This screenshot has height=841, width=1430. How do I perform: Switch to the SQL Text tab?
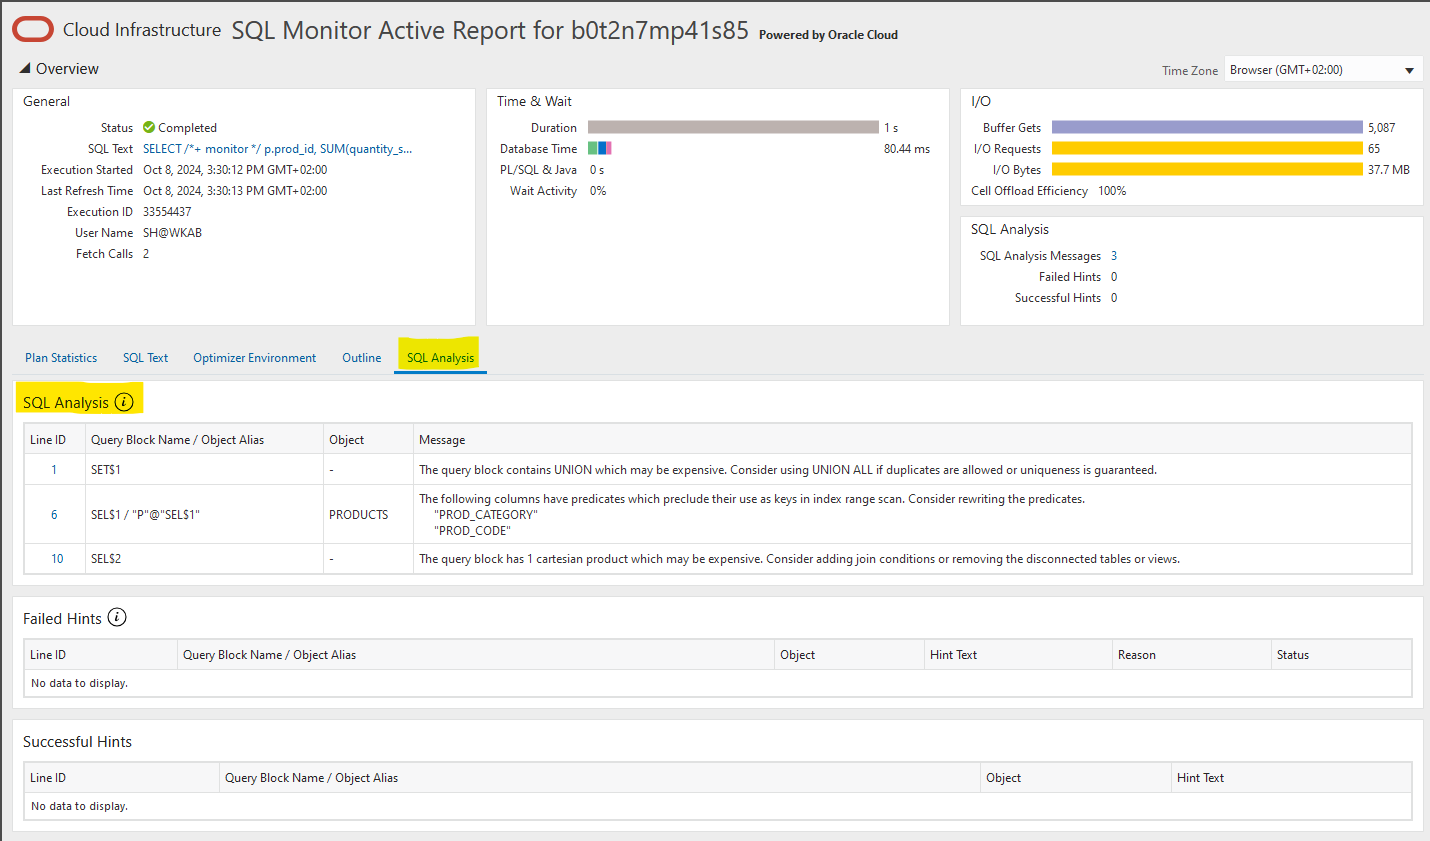pyautogui.click(x=145, y=357)
